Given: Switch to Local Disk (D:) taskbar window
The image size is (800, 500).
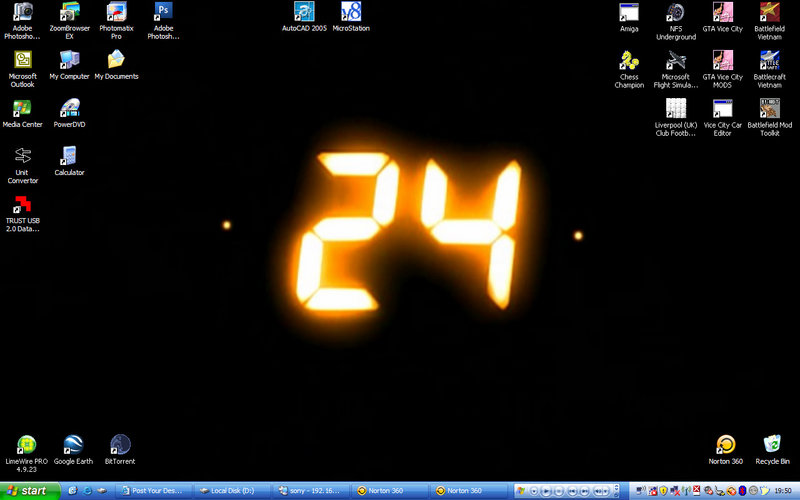Looking at the screenshot, I should 232,491.
